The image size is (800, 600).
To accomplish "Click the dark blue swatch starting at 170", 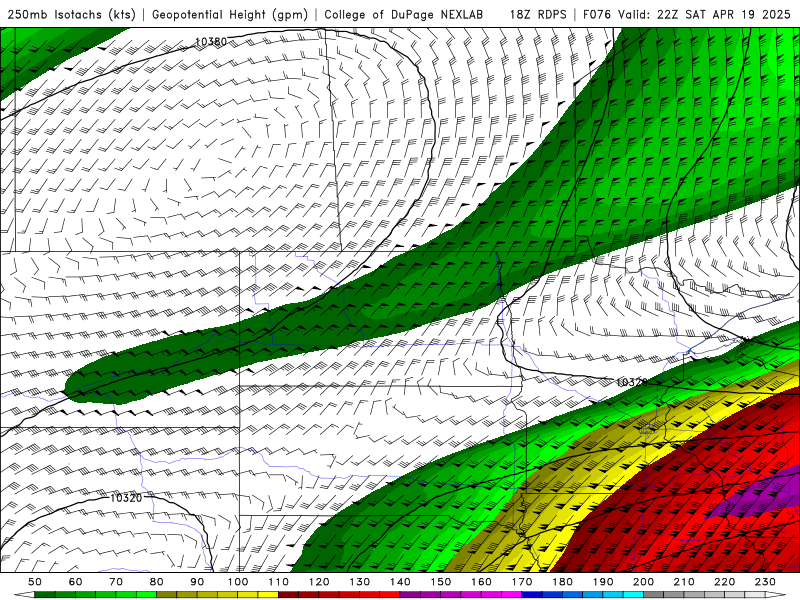I will click(x=532, y=595).
